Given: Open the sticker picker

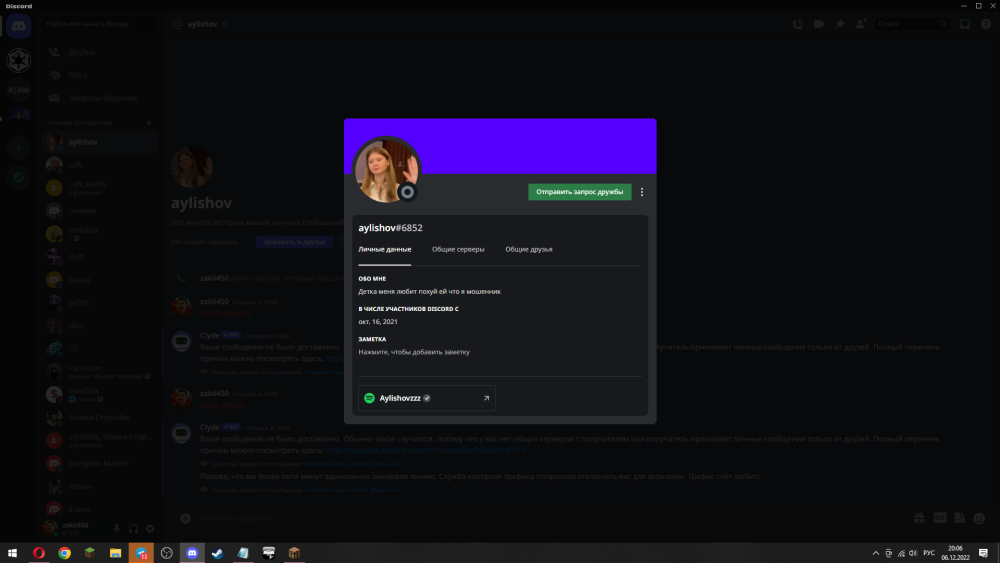Looking at the screenshot, I should (x=960, y=518).
